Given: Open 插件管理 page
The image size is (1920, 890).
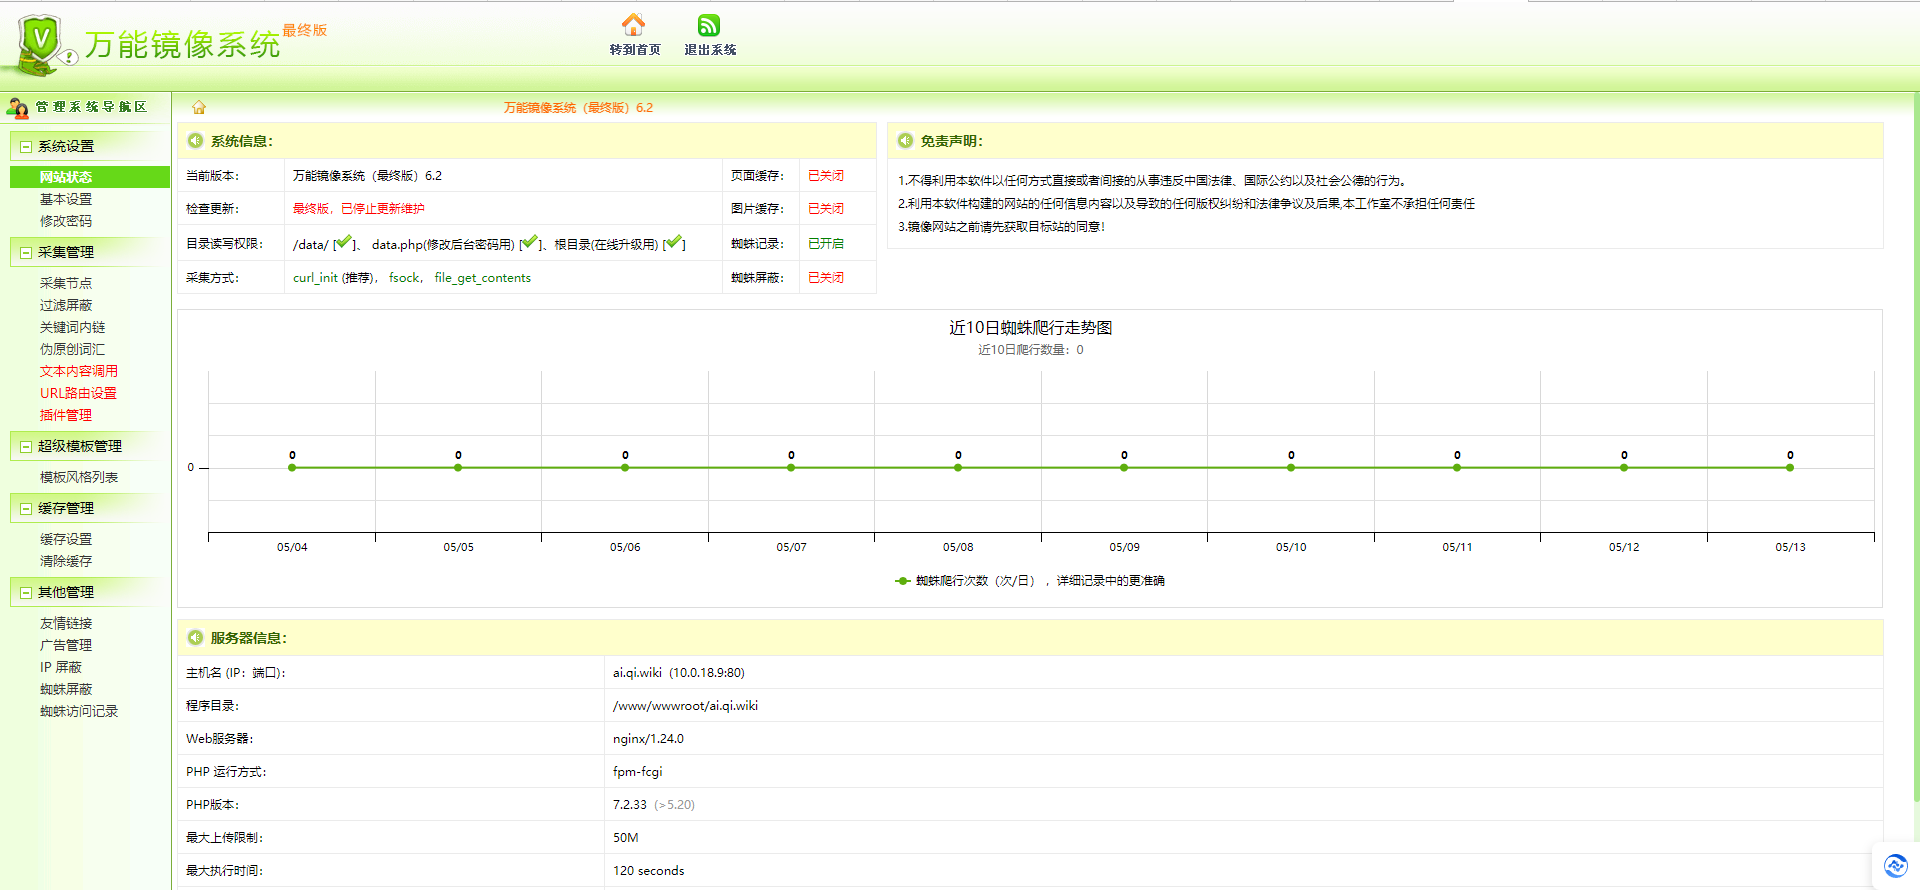Looking at the screenshot, I should click(66, 415).
